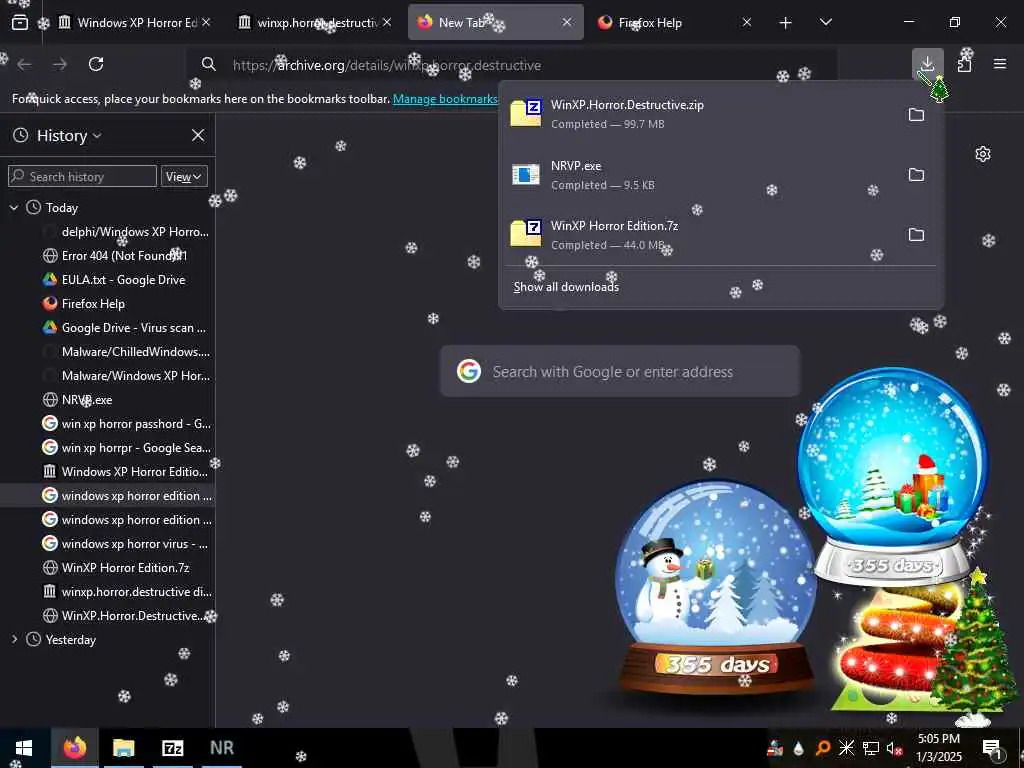Image resolution: width=1024 pixels, height=768 pixels.
Task: Collapse the Today history group
Action: pyautogui.click(x=14, y=208)
